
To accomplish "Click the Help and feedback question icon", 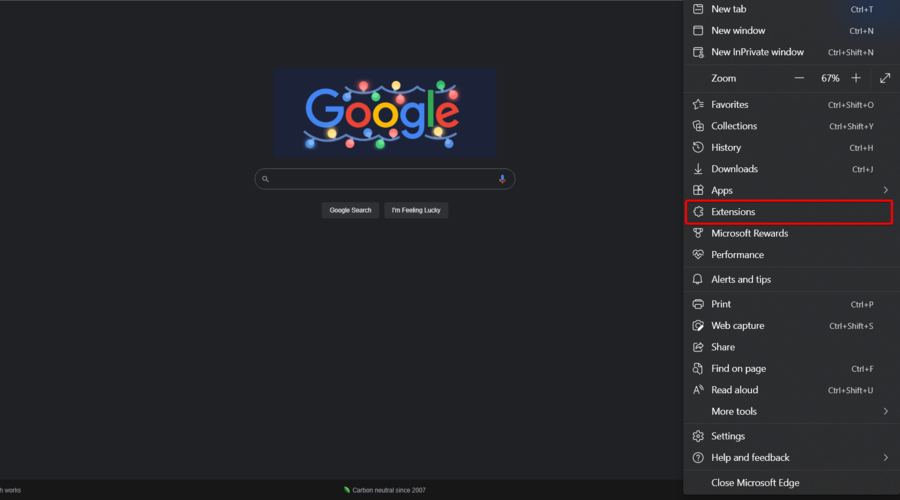I will 698,458.
